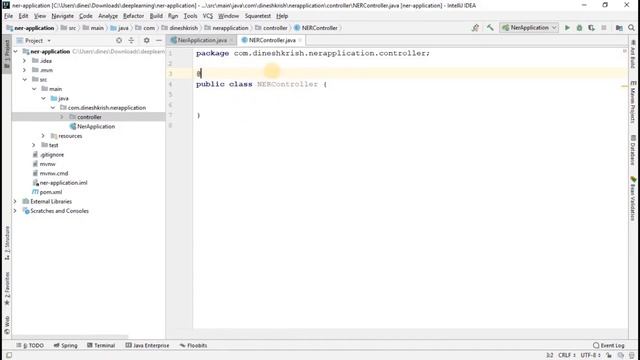This screenshot has height=360, width=640.
Task: Collapse the src folder
Action: (x=24, y=80)
